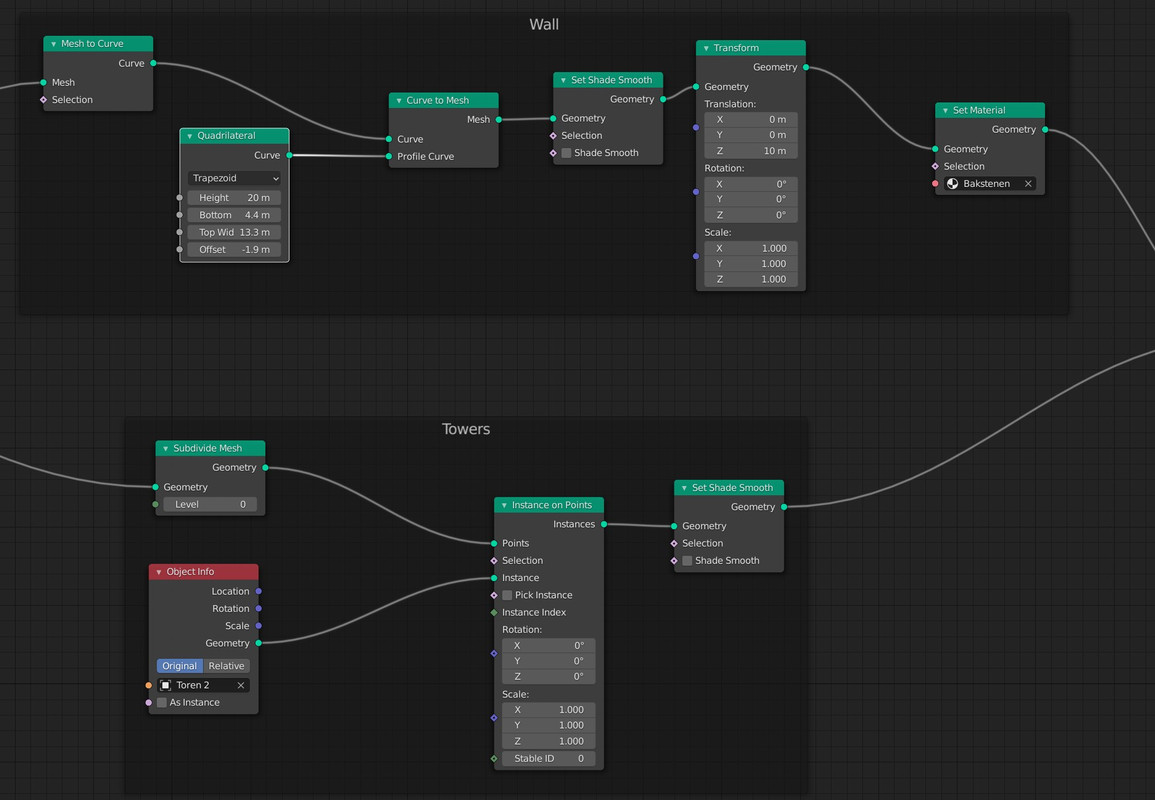Screen dimensions: 1155x800
Task: Click Set Material Geometry output socket
Action: 1045,130
